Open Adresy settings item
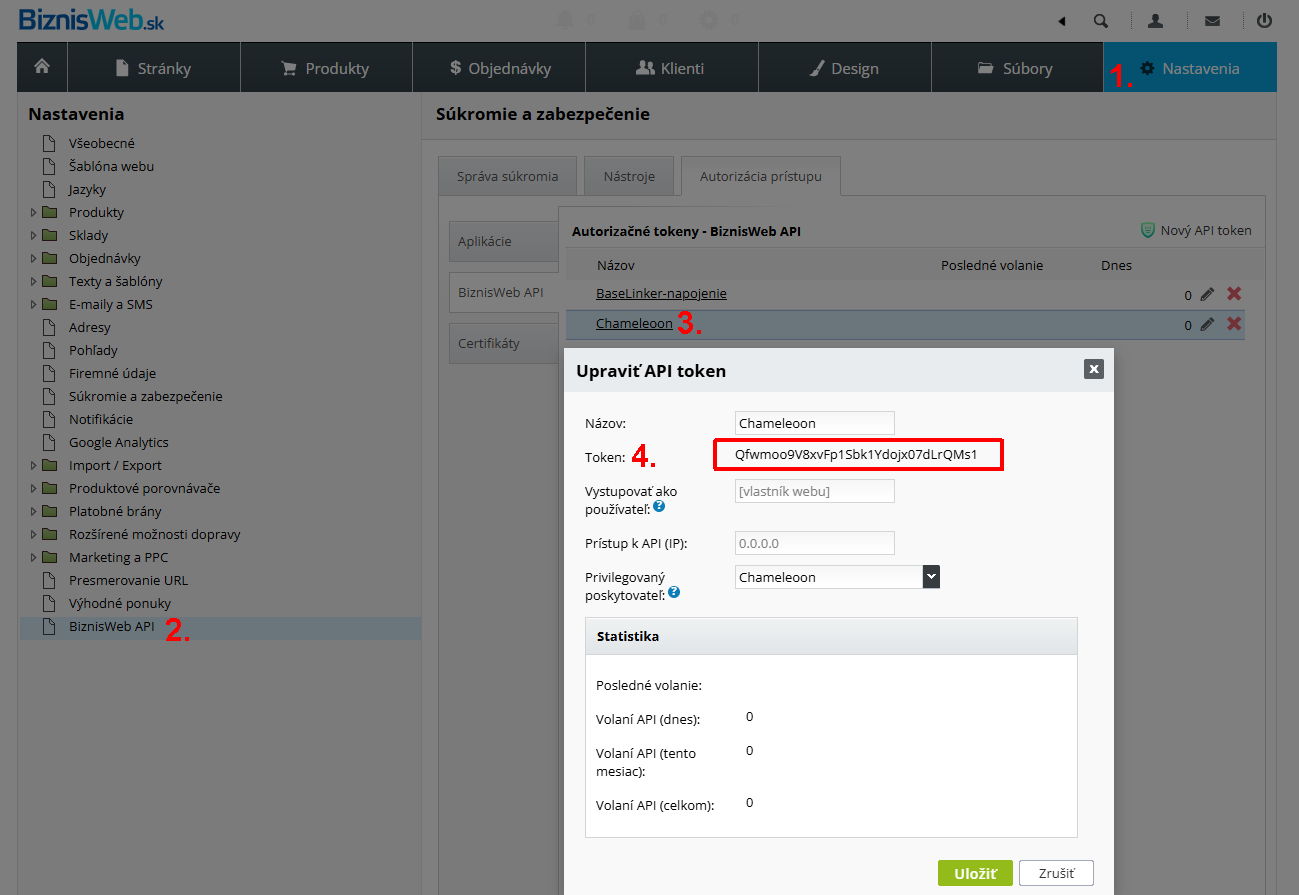 pyautogui.click(x=90, y=327)
